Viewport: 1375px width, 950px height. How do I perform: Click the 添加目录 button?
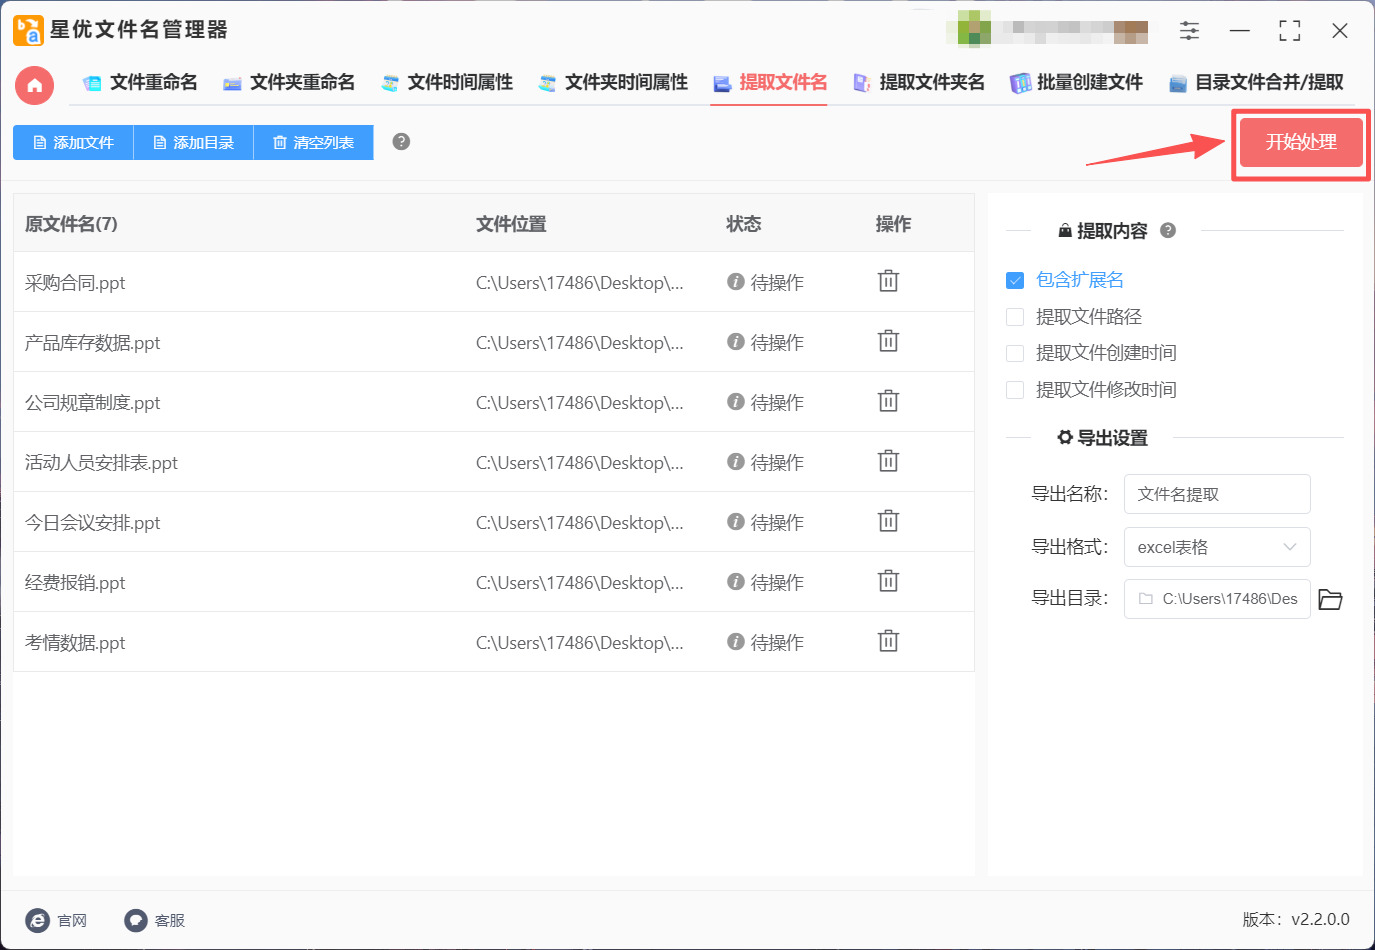click(193, 142)
